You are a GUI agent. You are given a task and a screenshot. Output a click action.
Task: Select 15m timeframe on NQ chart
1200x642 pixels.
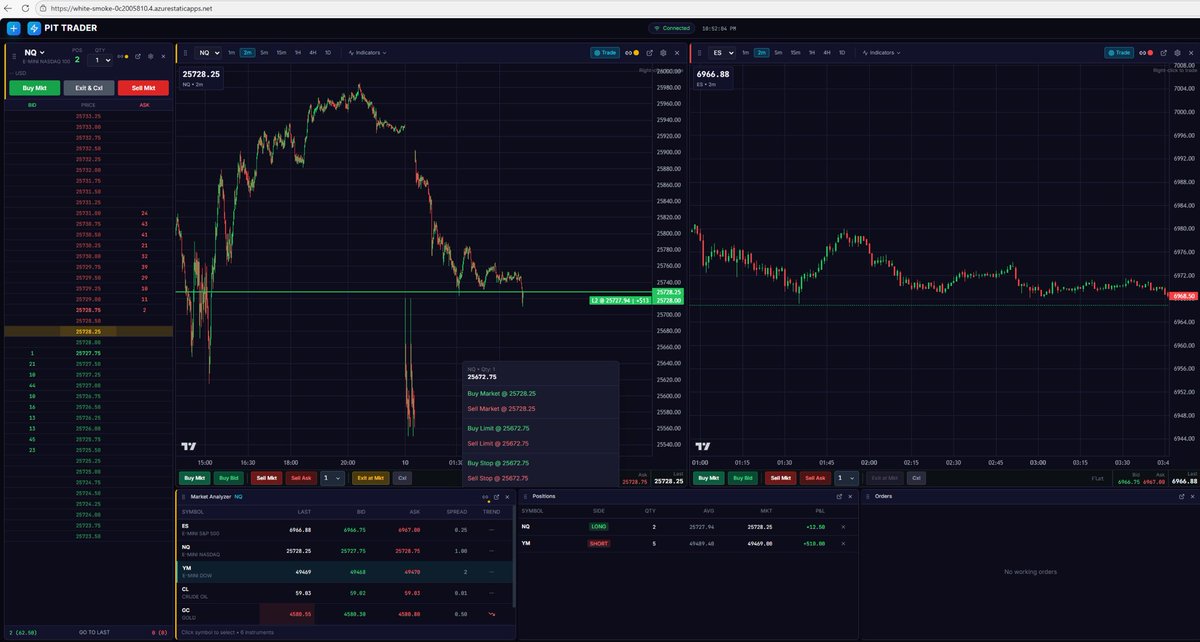[281, 52]
